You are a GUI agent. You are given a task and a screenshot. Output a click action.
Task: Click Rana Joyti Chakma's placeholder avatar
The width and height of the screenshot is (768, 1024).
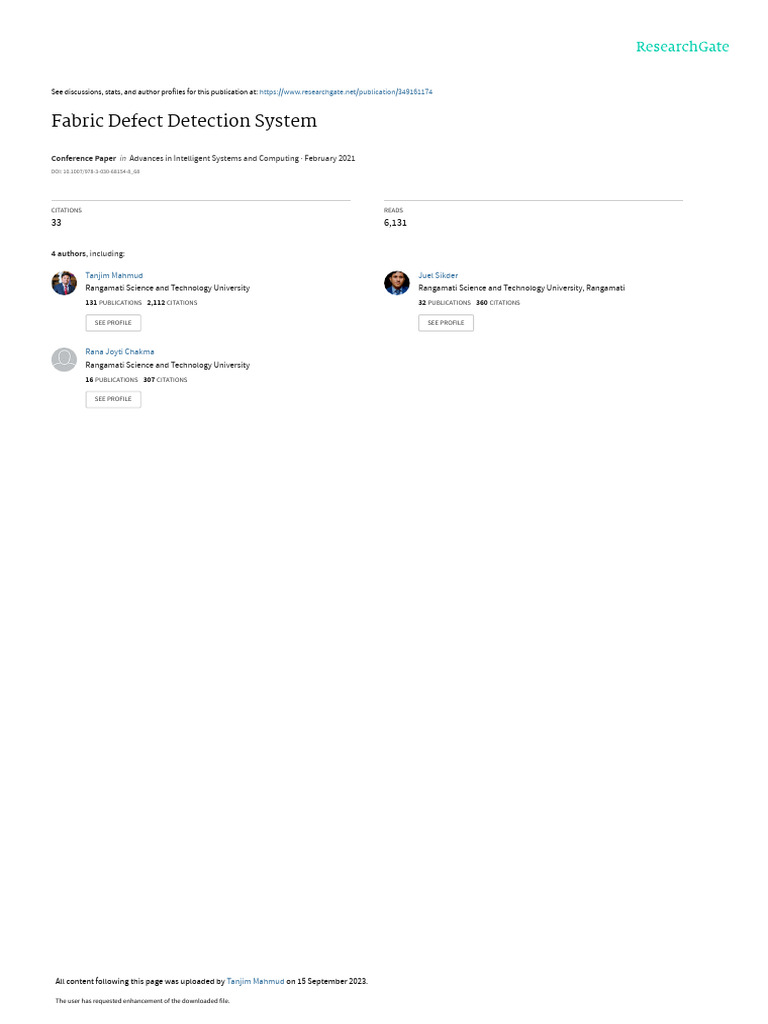point(64,360)
